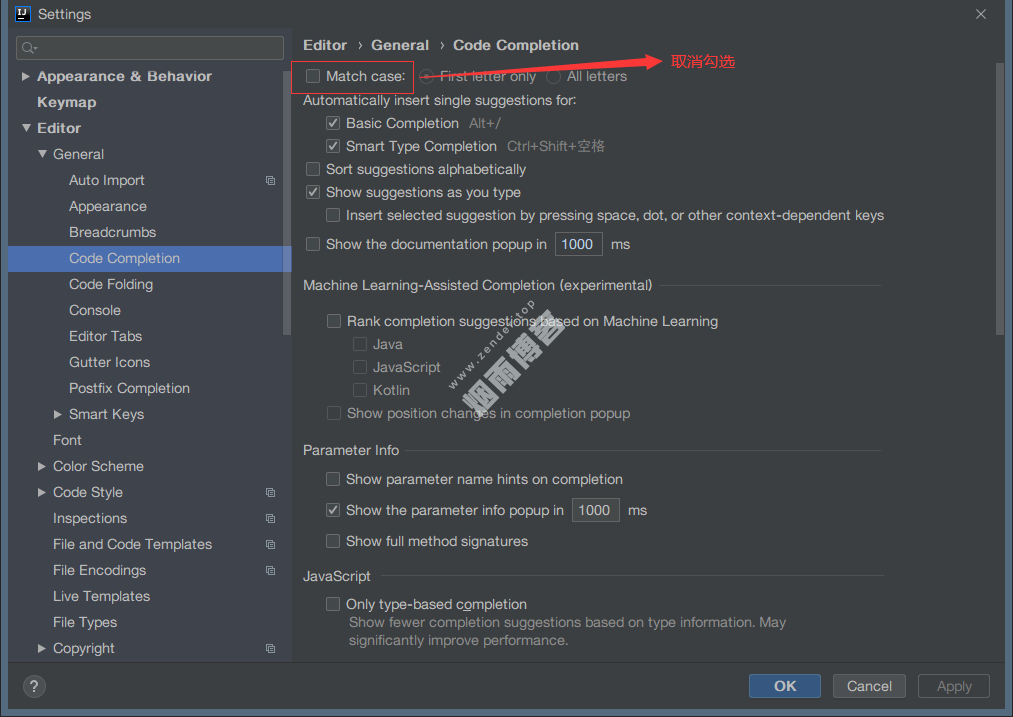Click the help question mark icon
Viewport: 1013px width, 717px height.
pyautogui.click(x=34, y=686)
